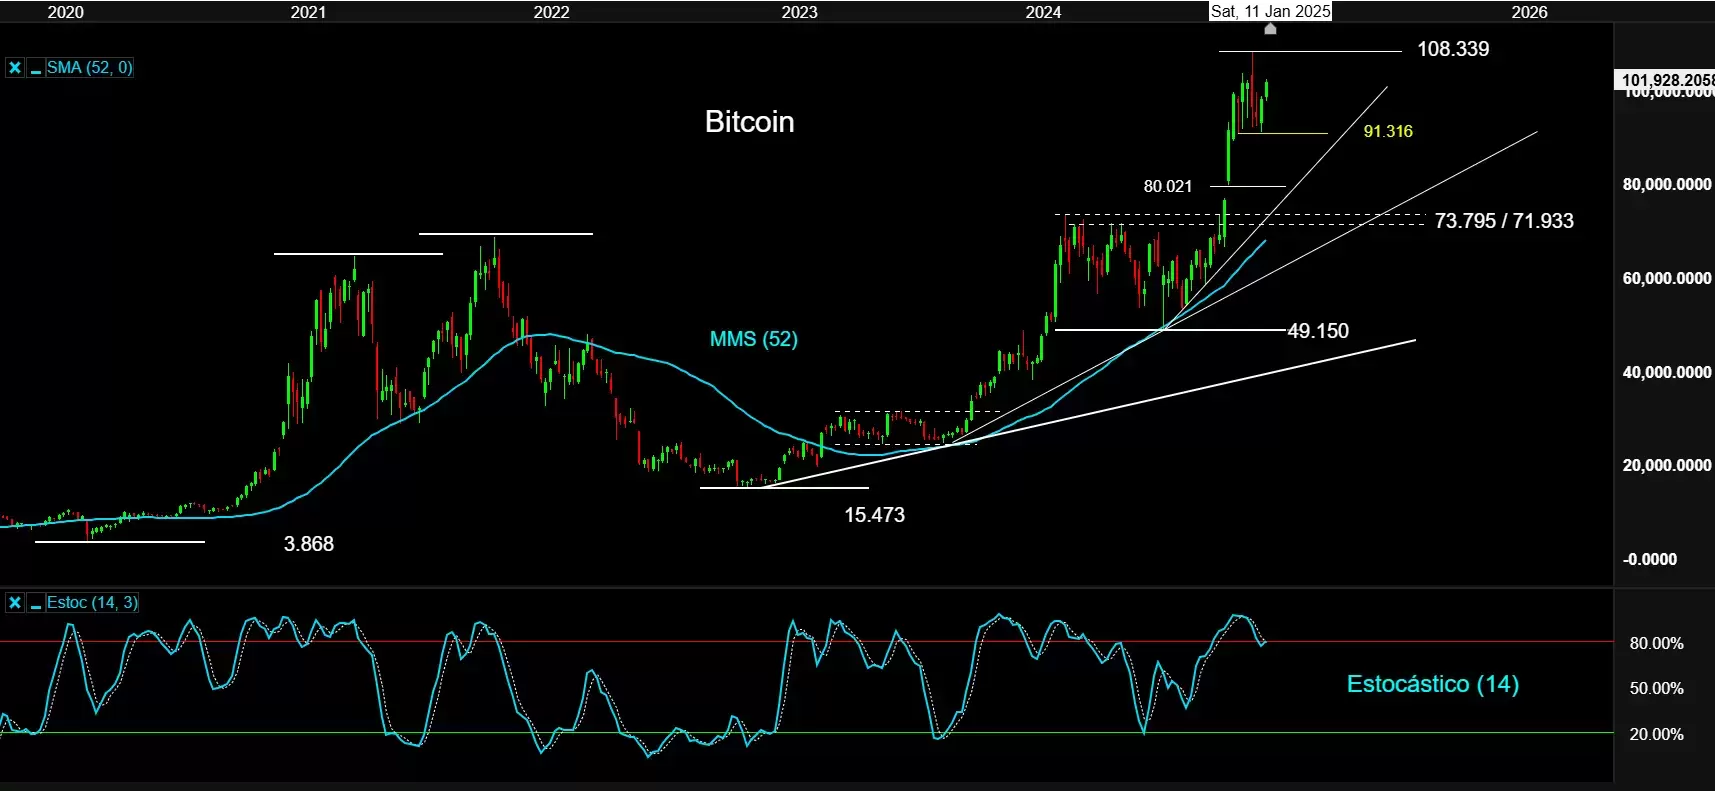Click the current price tag 101,928
Image resolution: width=1715 pixels, height=791 pixels.
click(x=1666, y=80)
